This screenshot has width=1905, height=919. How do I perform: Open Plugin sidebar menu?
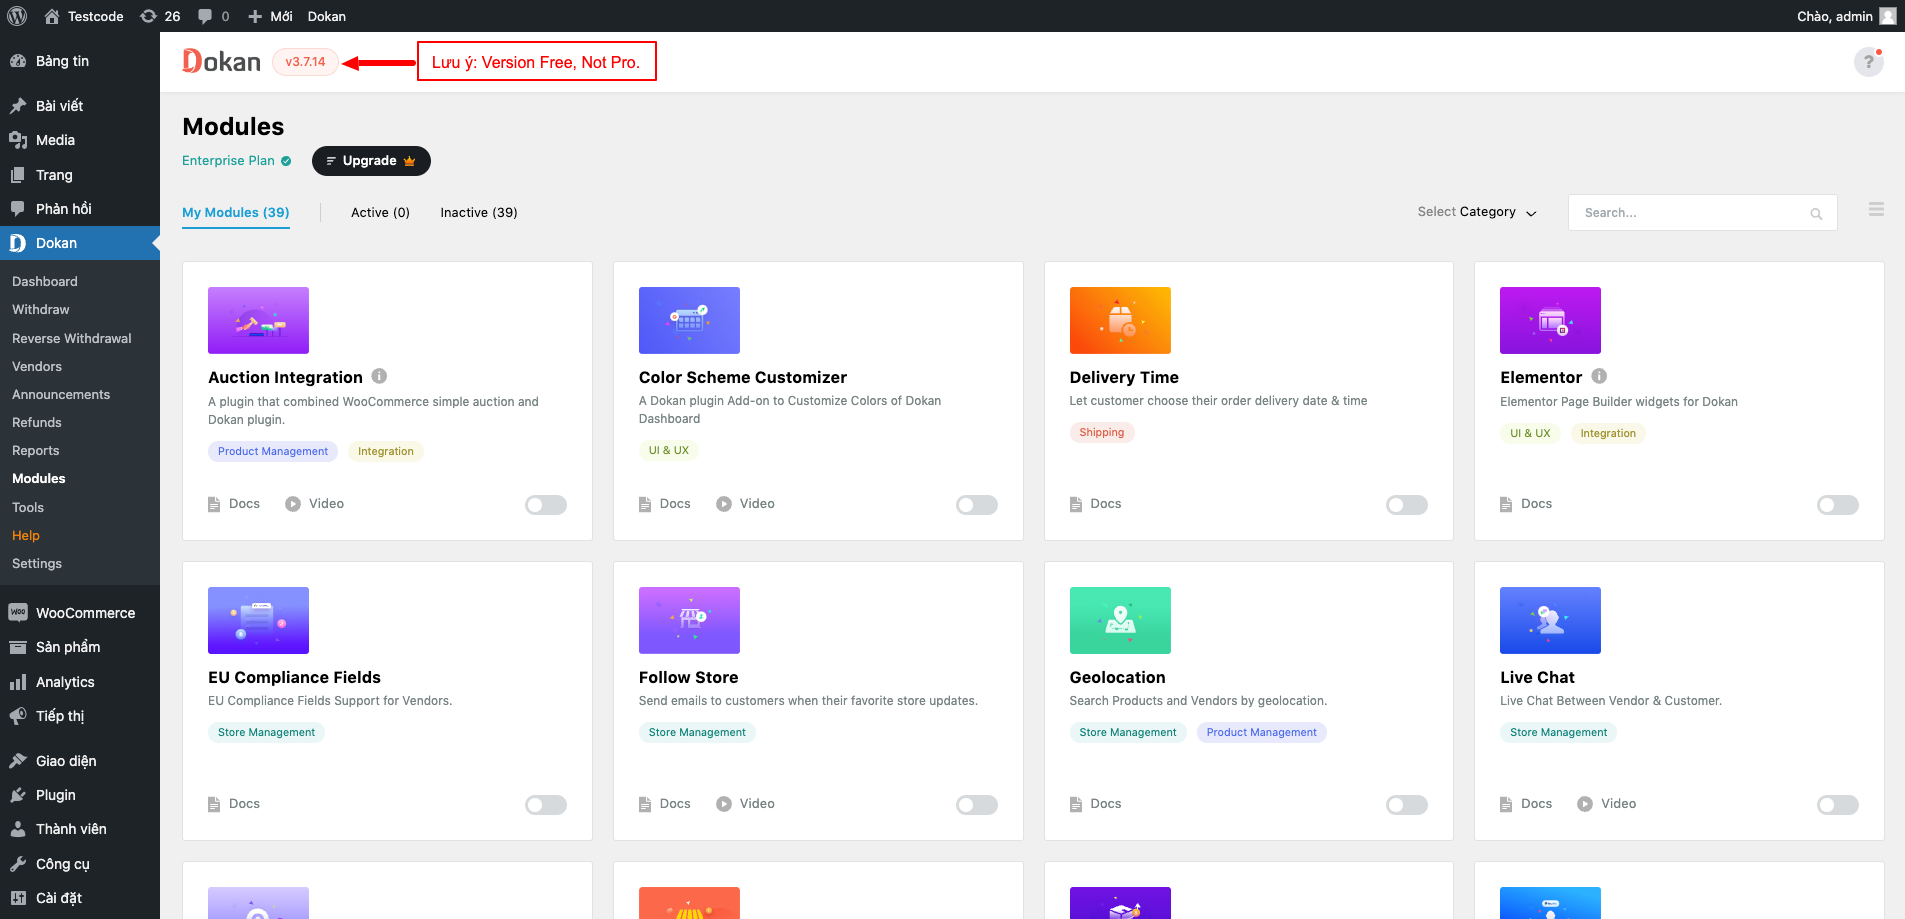(x=80, y=795)
